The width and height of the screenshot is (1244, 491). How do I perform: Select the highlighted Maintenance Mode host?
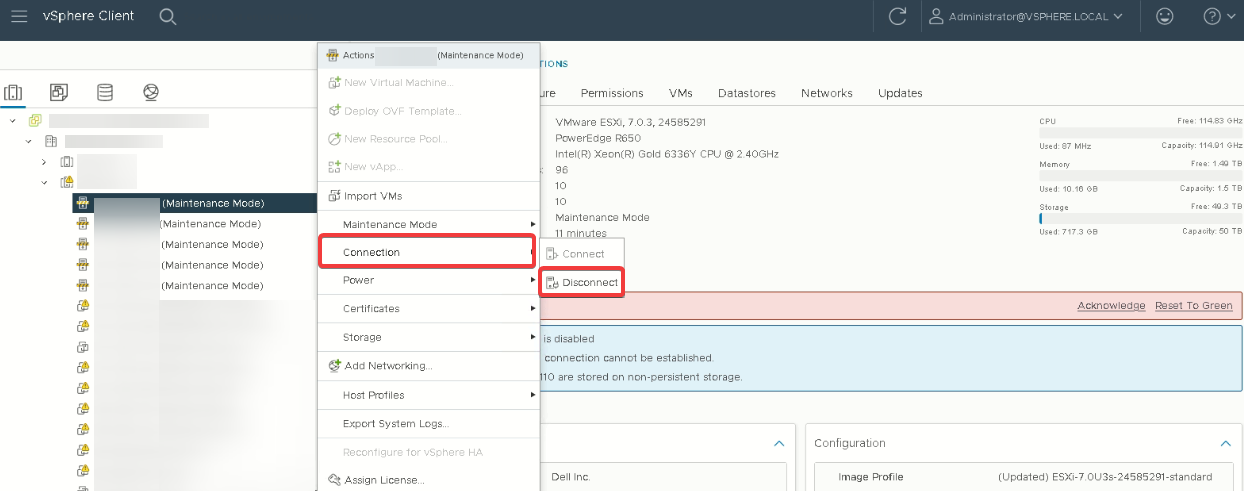pos(195,203)
